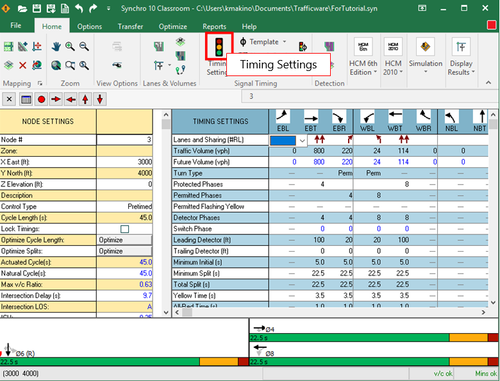Viewport: 500px width, 381px height.
Task: Click the X East value 3000
Action: [125, 162]
